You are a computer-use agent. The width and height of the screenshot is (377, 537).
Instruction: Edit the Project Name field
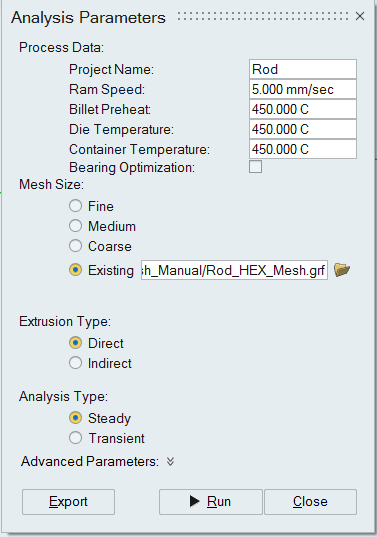click(303, 69)
